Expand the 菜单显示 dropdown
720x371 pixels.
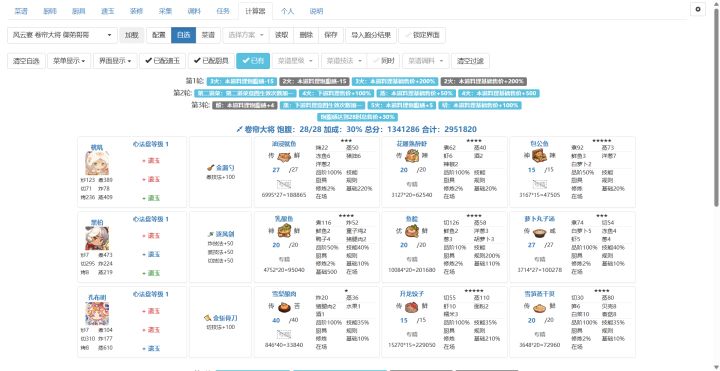coord(69,61)
